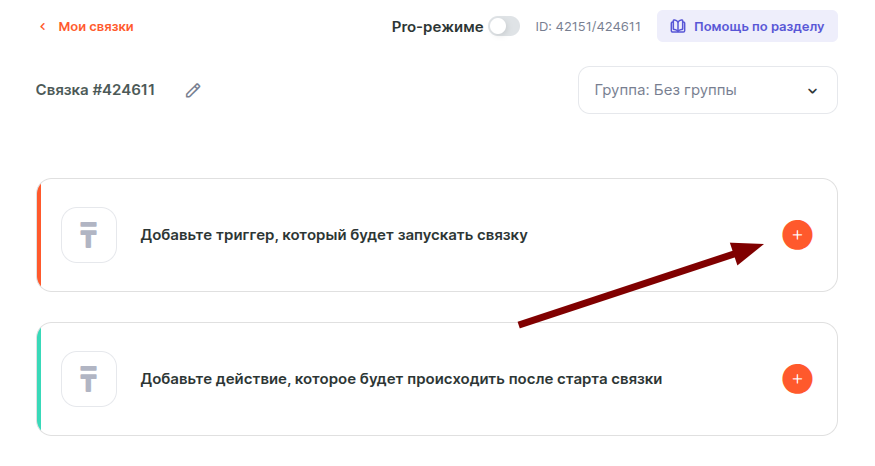Expand the group selector using its chevron arrow

(812, 90)
